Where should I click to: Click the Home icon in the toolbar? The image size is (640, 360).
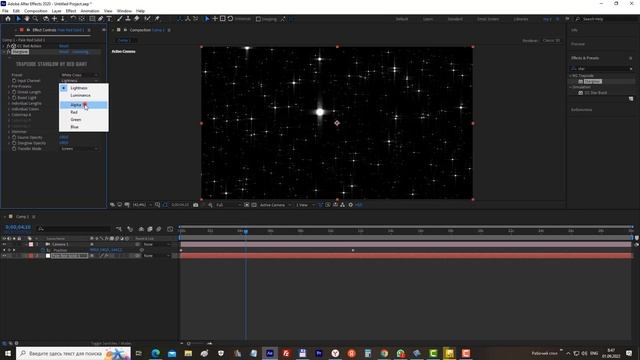[8, 19]
